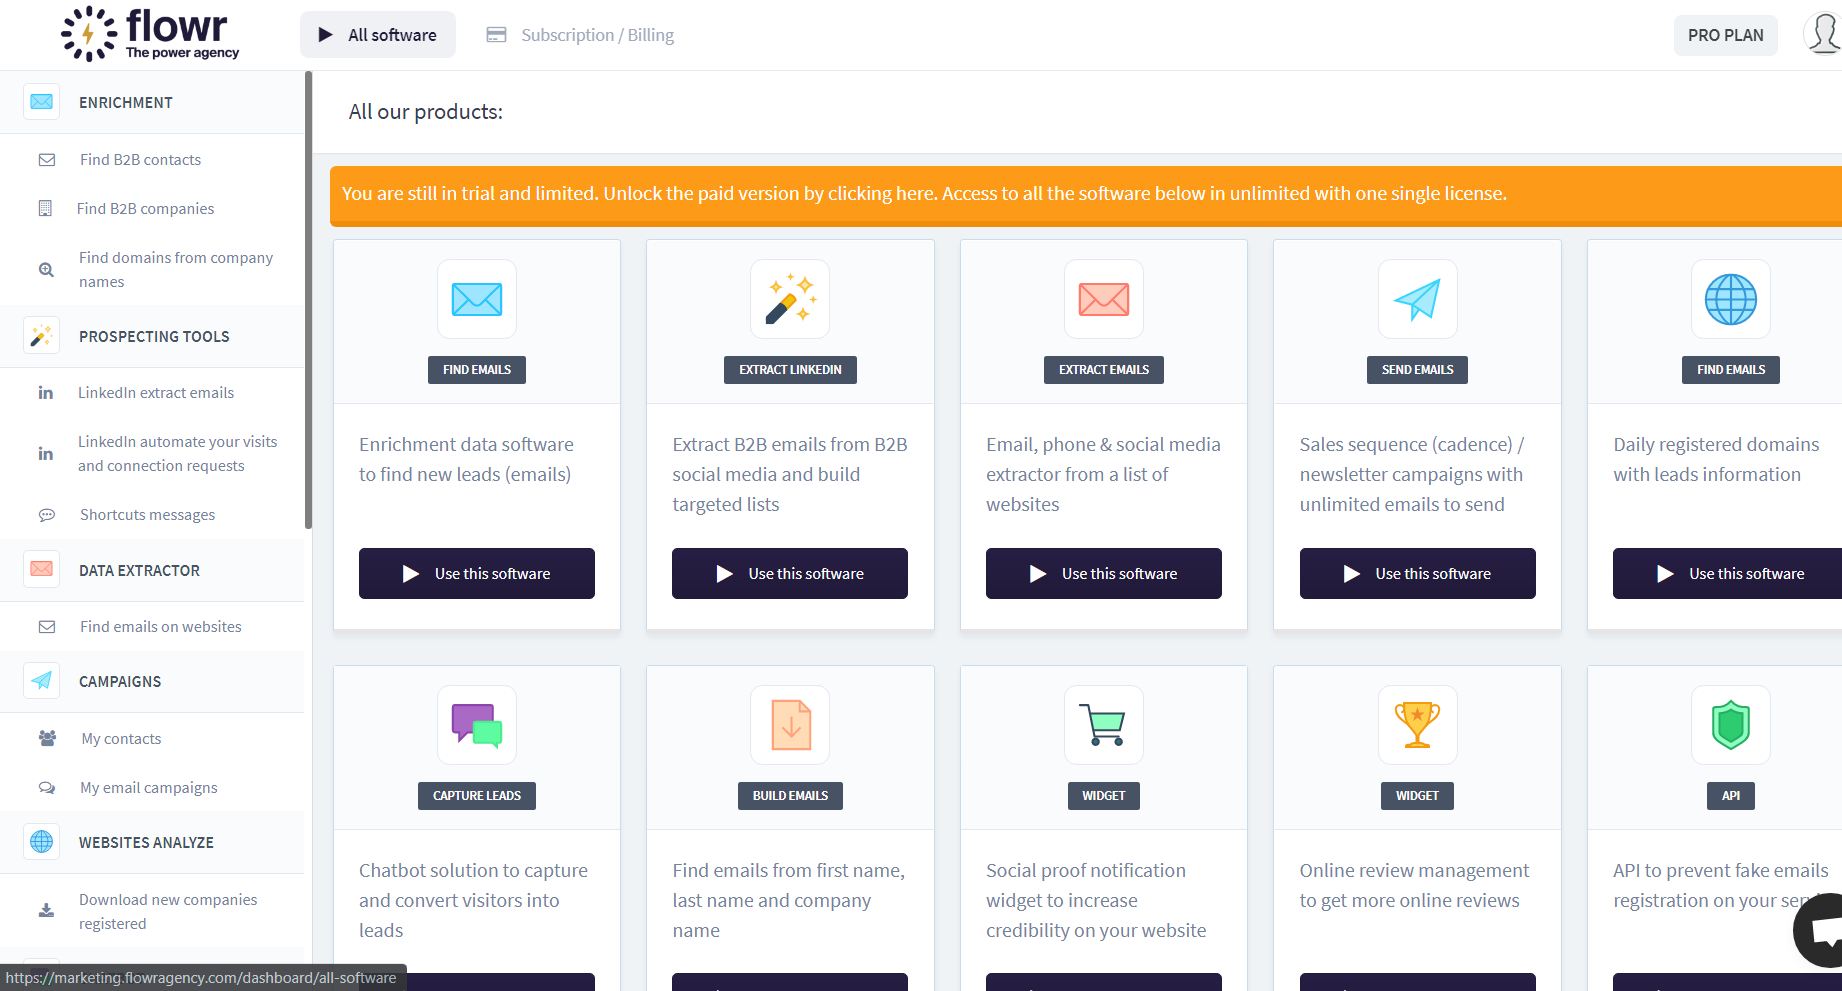This screenshot has width=1842, height=991.
Task: Click the PRO PLAN button
Action: click(x=1725, y=34)
